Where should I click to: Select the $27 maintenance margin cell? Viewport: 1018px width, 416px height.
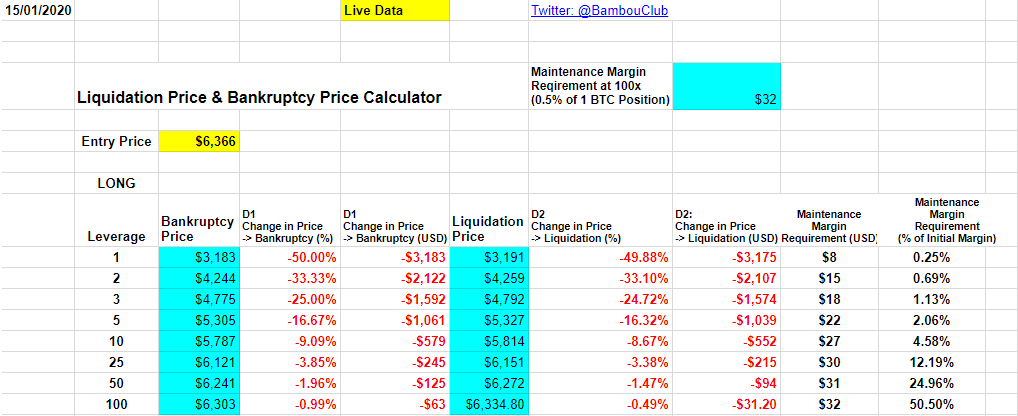tap(829, 341)
